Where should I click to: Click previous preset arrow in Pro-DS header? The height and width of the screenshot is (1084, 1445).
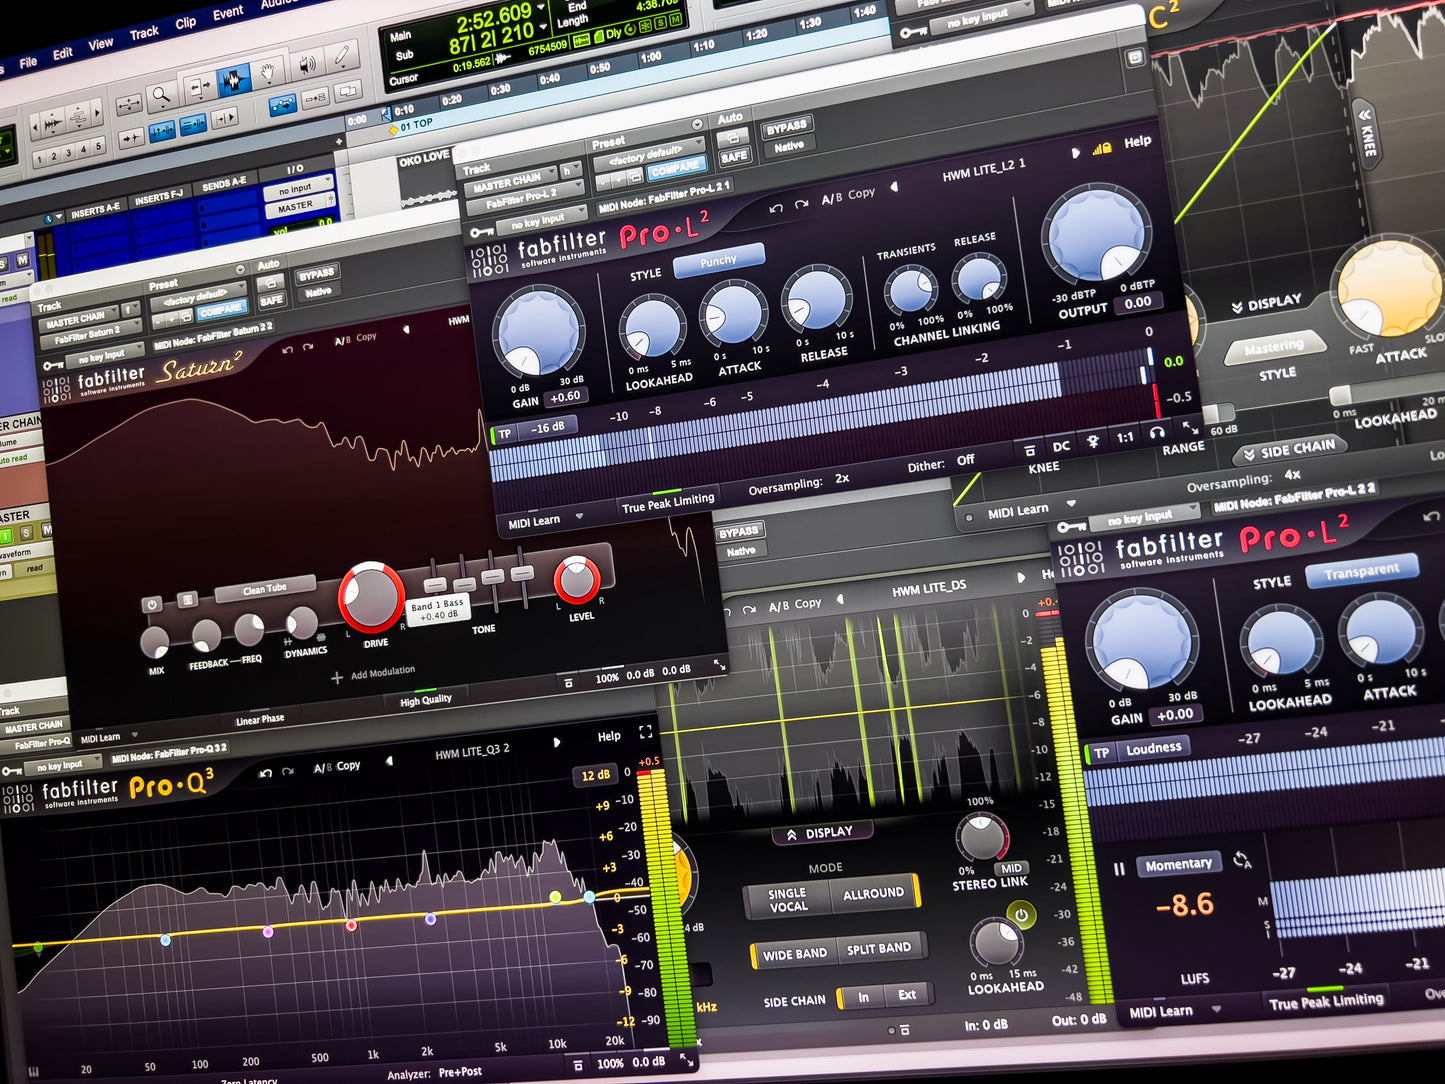click(840, 599)
